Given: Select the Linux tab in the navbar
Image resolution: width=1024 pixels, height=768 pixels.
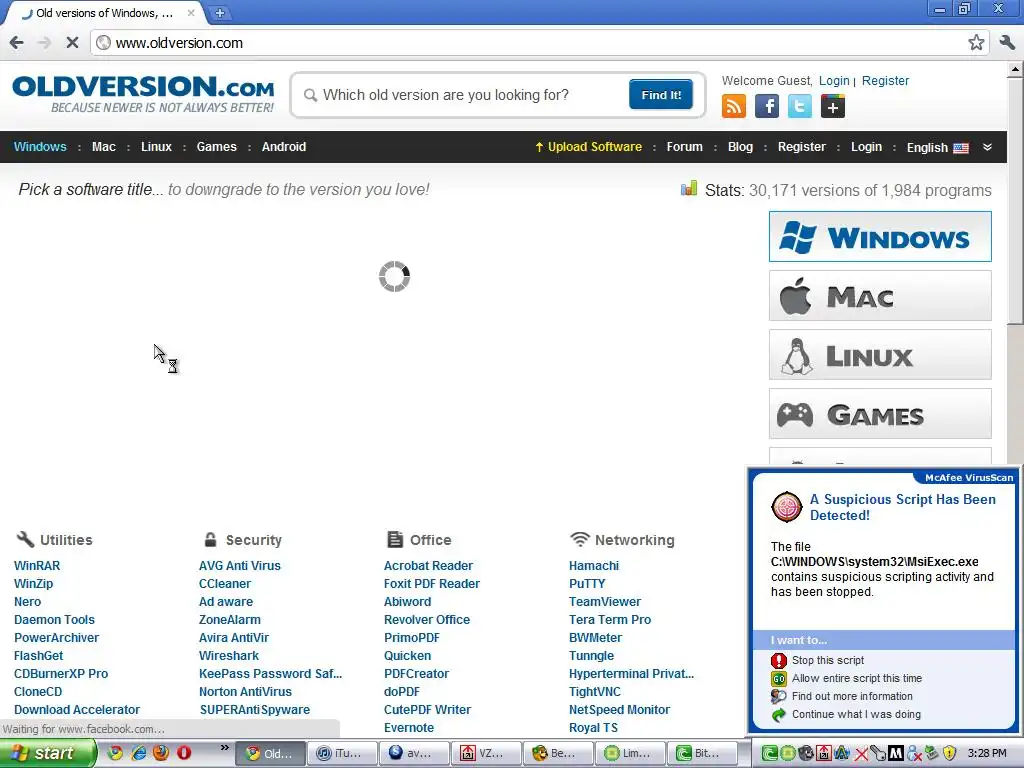Looking at the screenshot, I should pyautogui.click(x=156, y=147).
